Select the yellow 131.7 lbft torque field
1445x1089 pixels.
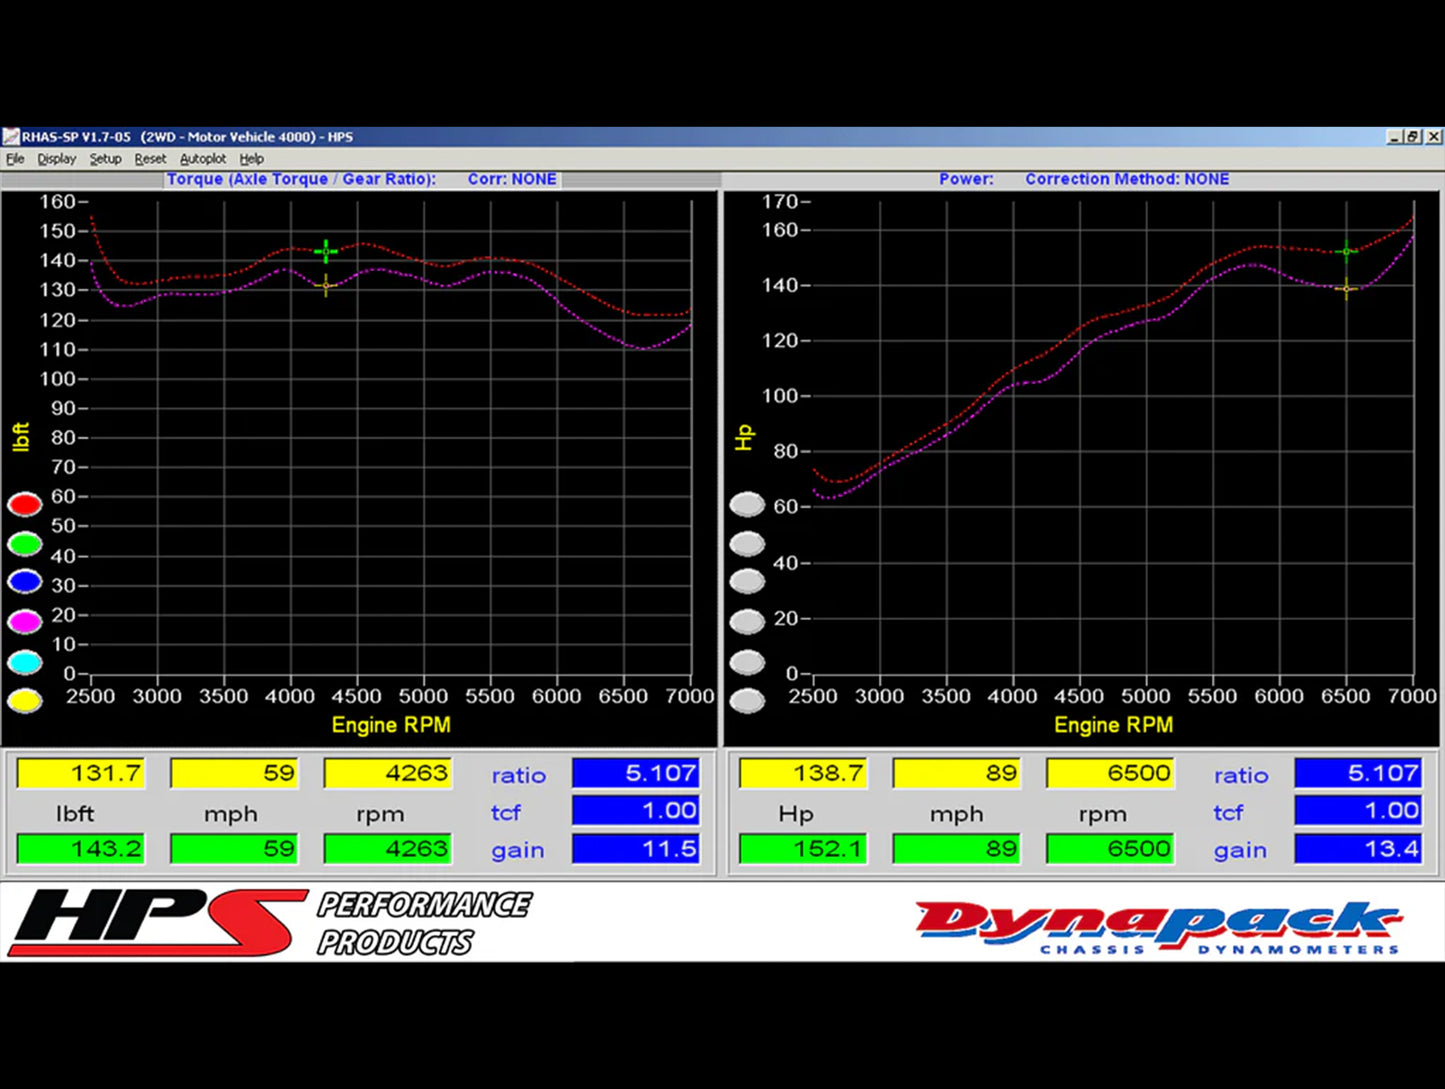pos(81,773)
